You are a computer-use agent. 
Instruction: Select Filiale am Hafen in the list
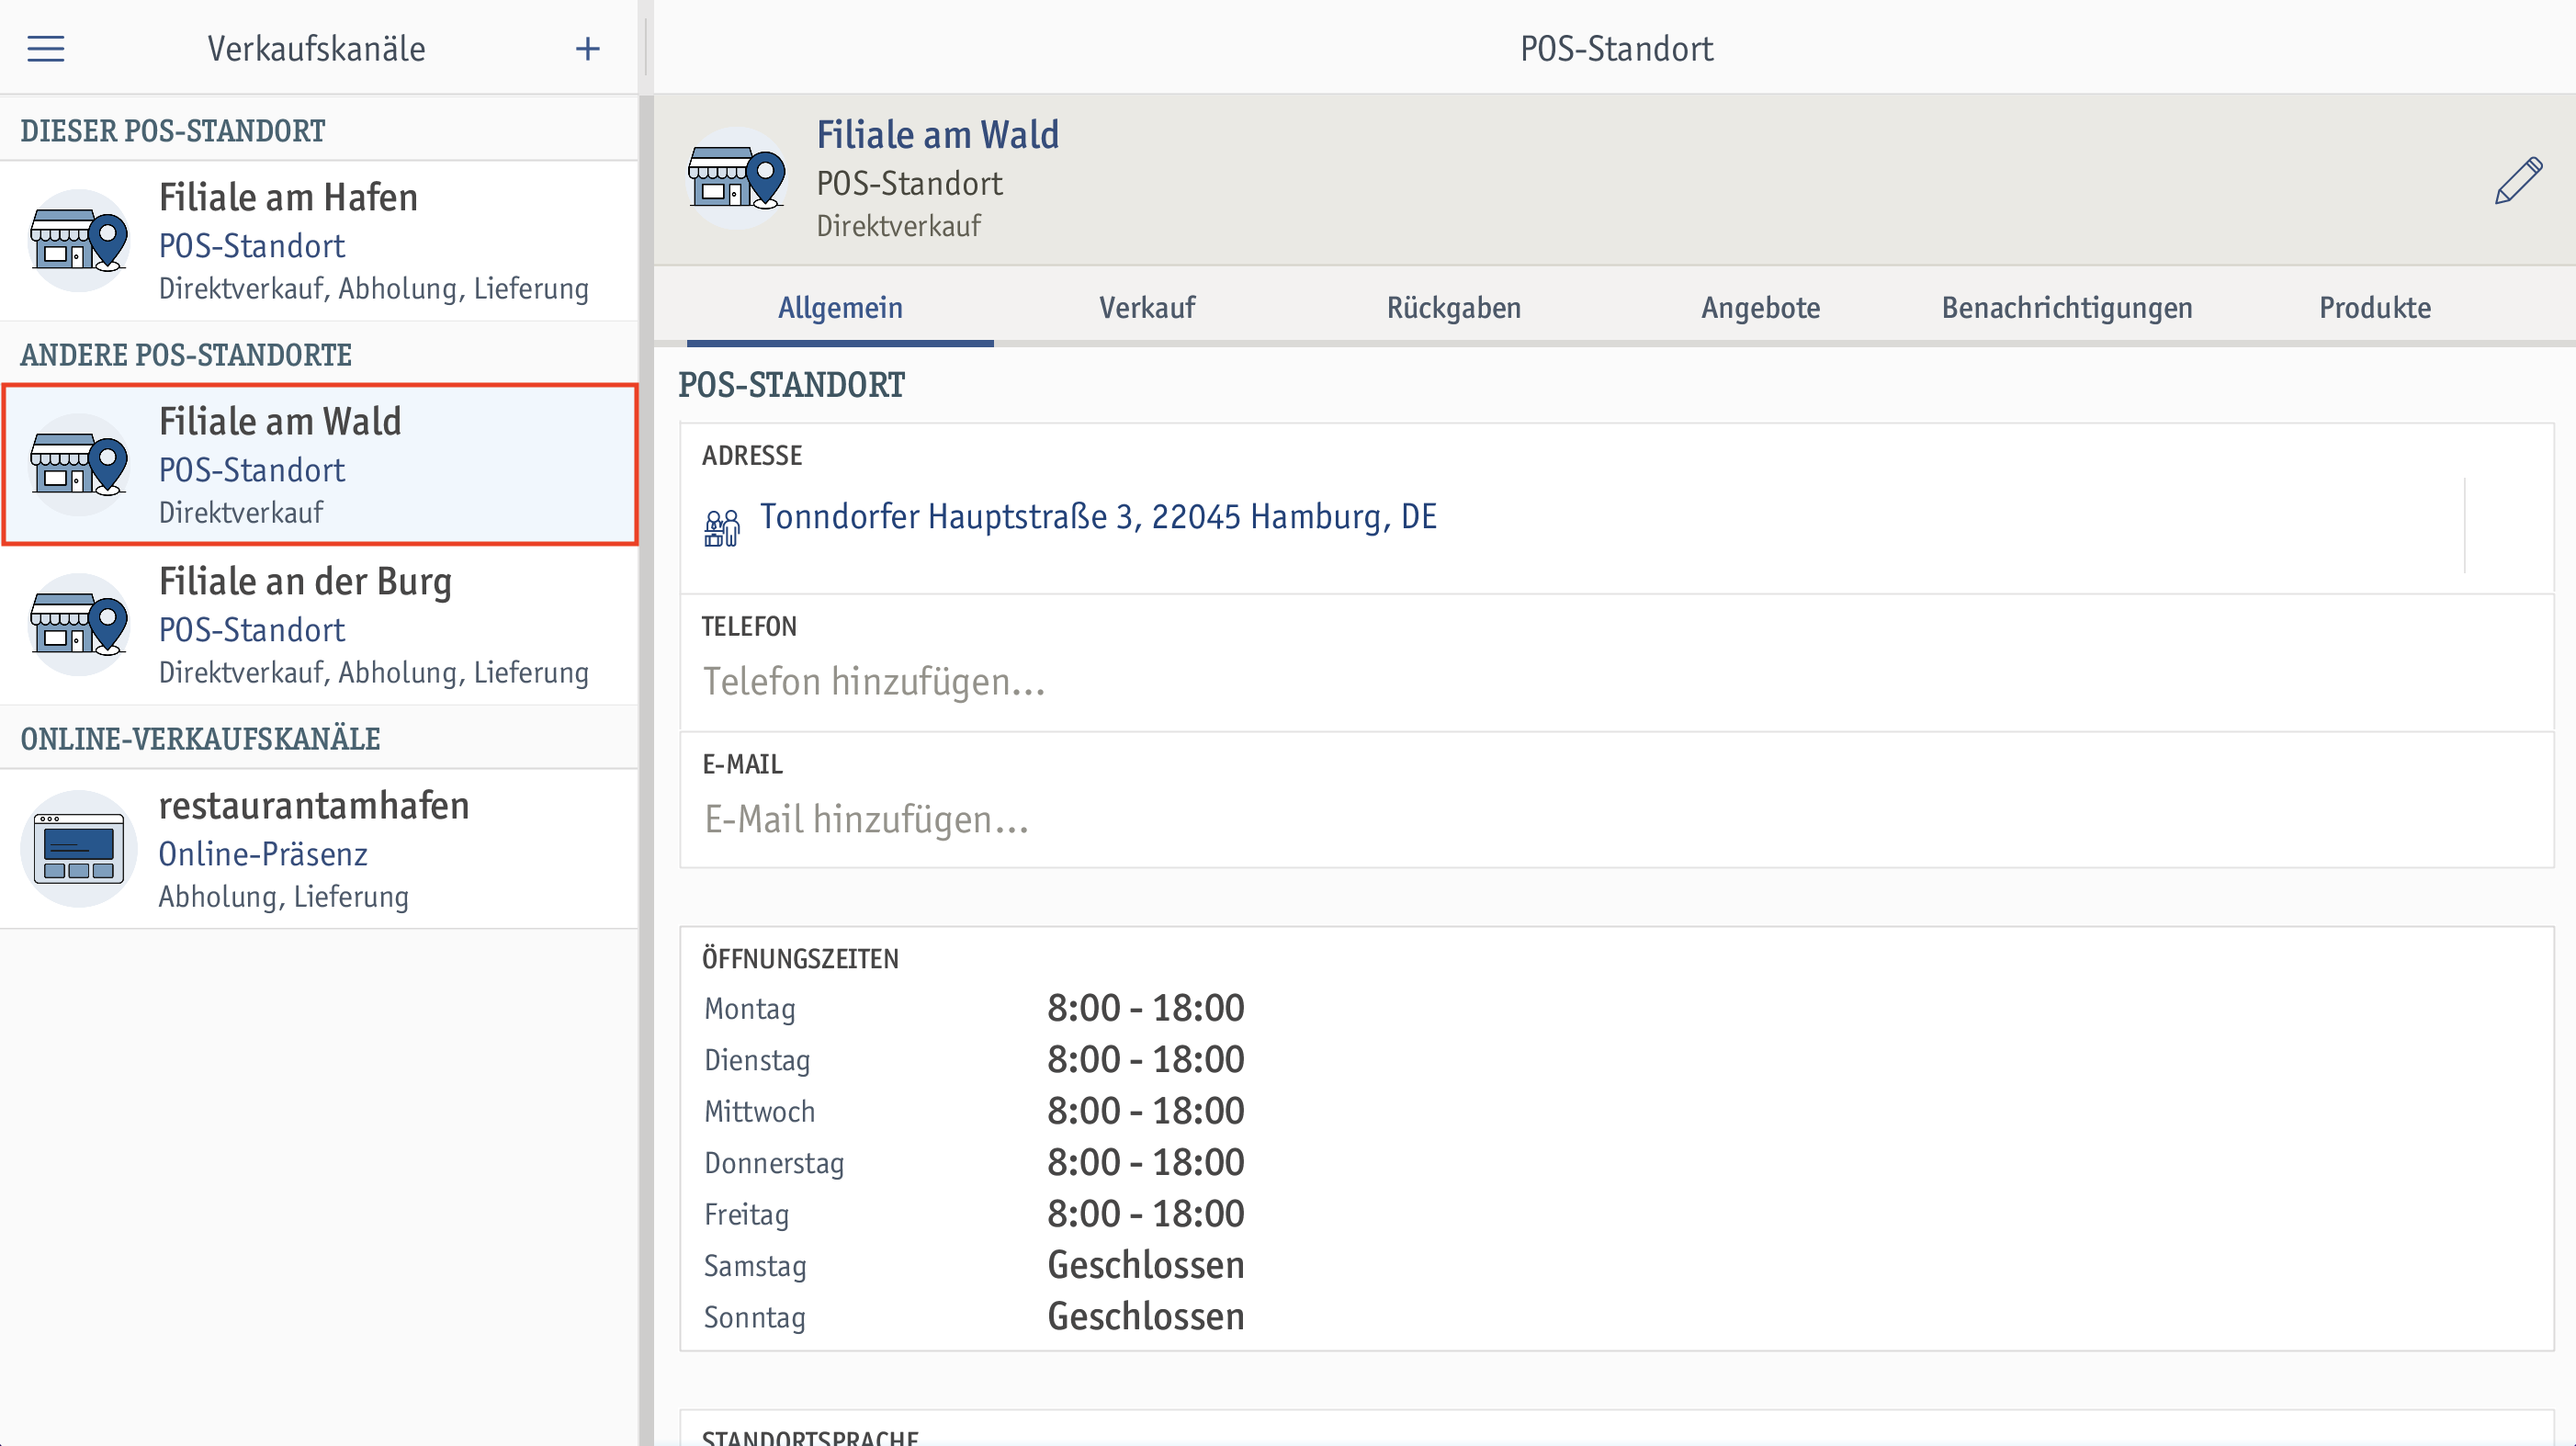319,241
